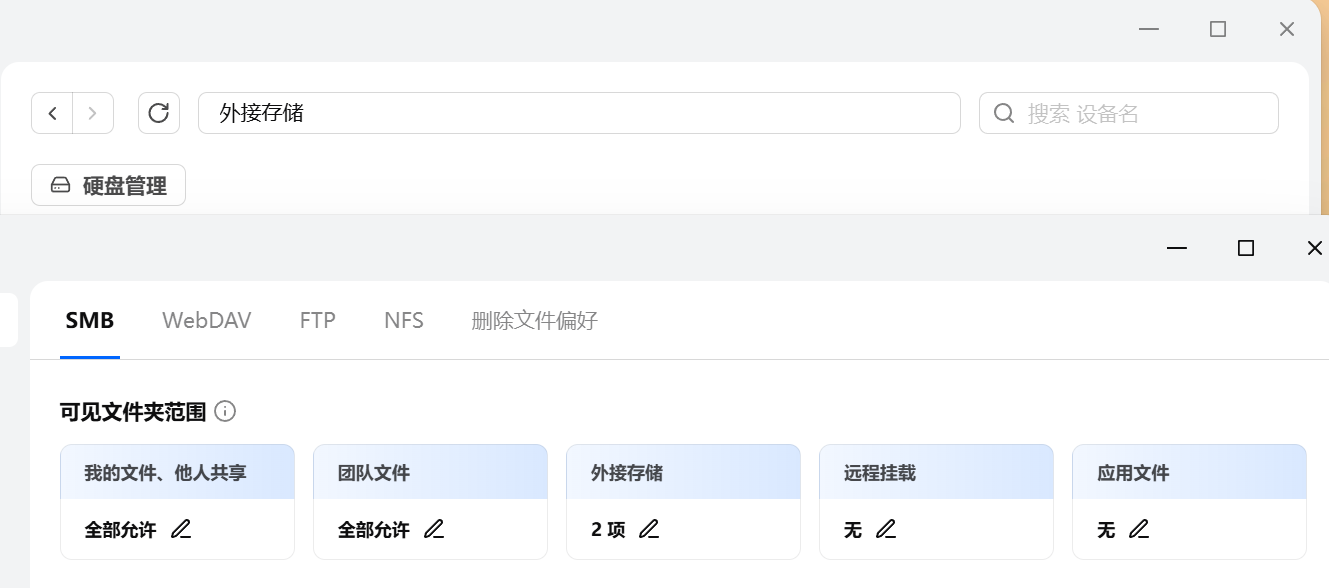Screen dimensions: 1329x588
Task: Click the 2 项 label under 外接存储
Action: [607, 529]
